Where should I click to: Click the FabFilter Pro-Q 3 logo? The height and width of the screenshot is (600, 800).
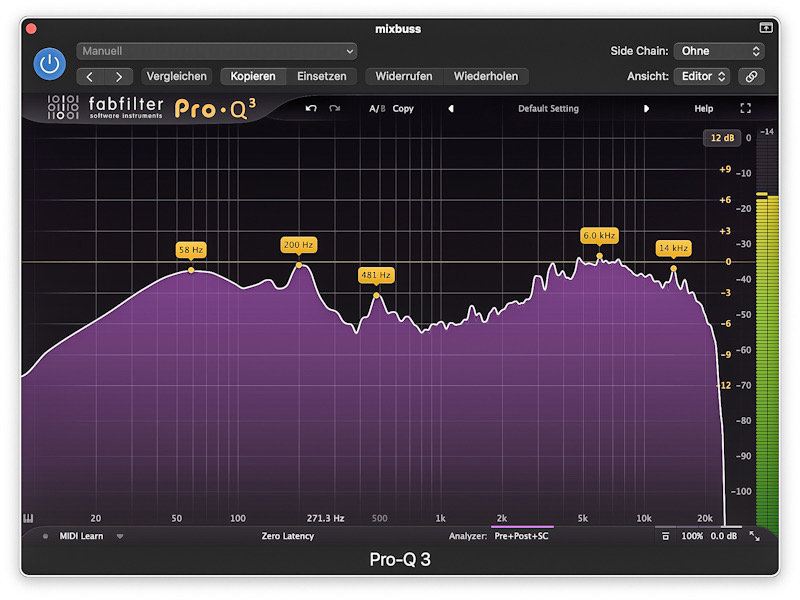[152, 108]
